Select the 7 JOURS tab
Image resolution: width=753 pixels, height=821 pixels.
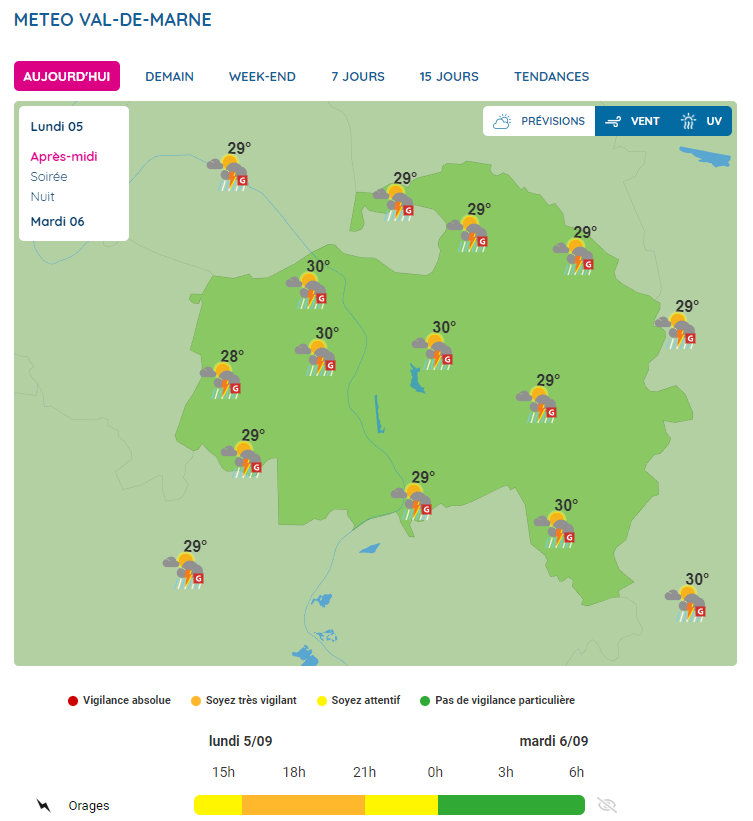[358, 76]
